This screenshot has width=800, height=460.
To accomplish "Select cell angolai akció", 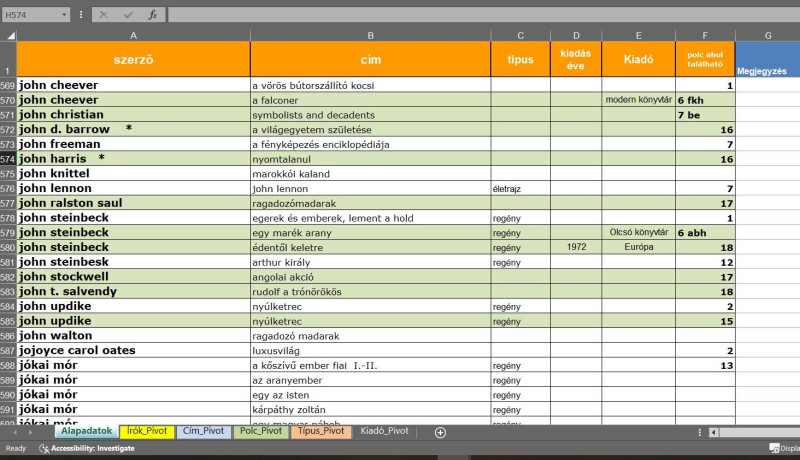I will point(370,277).
